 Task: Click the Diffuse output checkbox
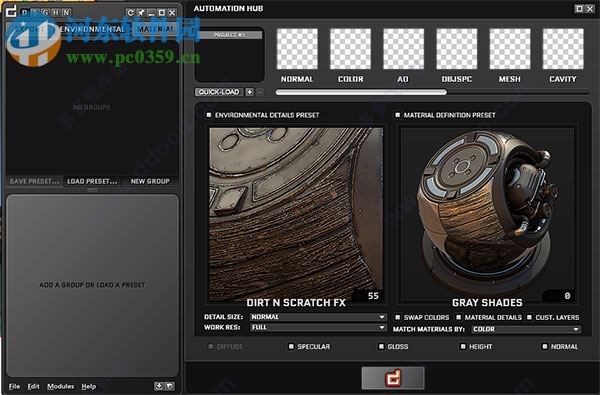pos(210,346)
